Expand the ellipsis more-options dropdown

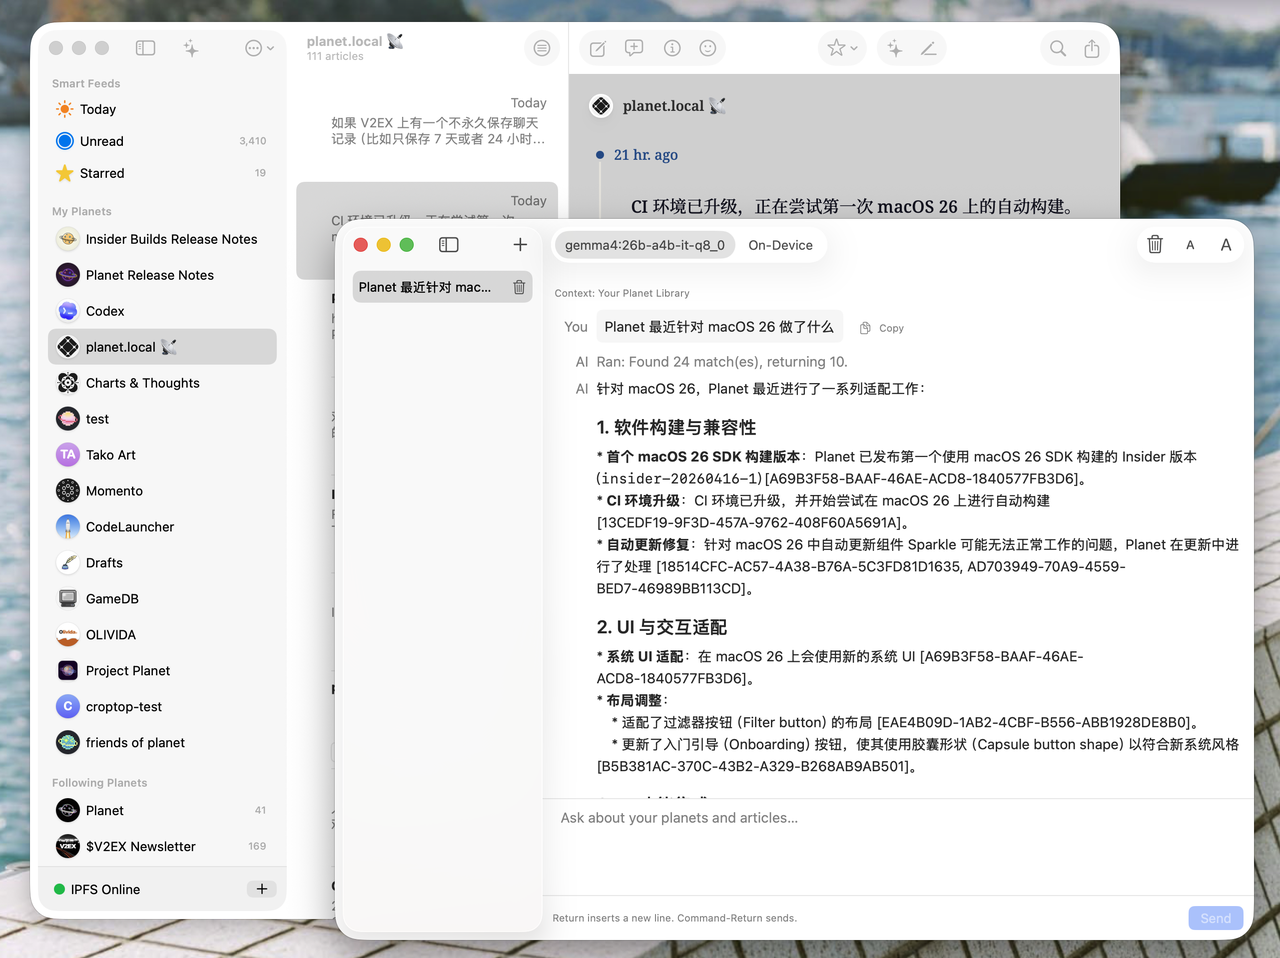coord(259,48)
